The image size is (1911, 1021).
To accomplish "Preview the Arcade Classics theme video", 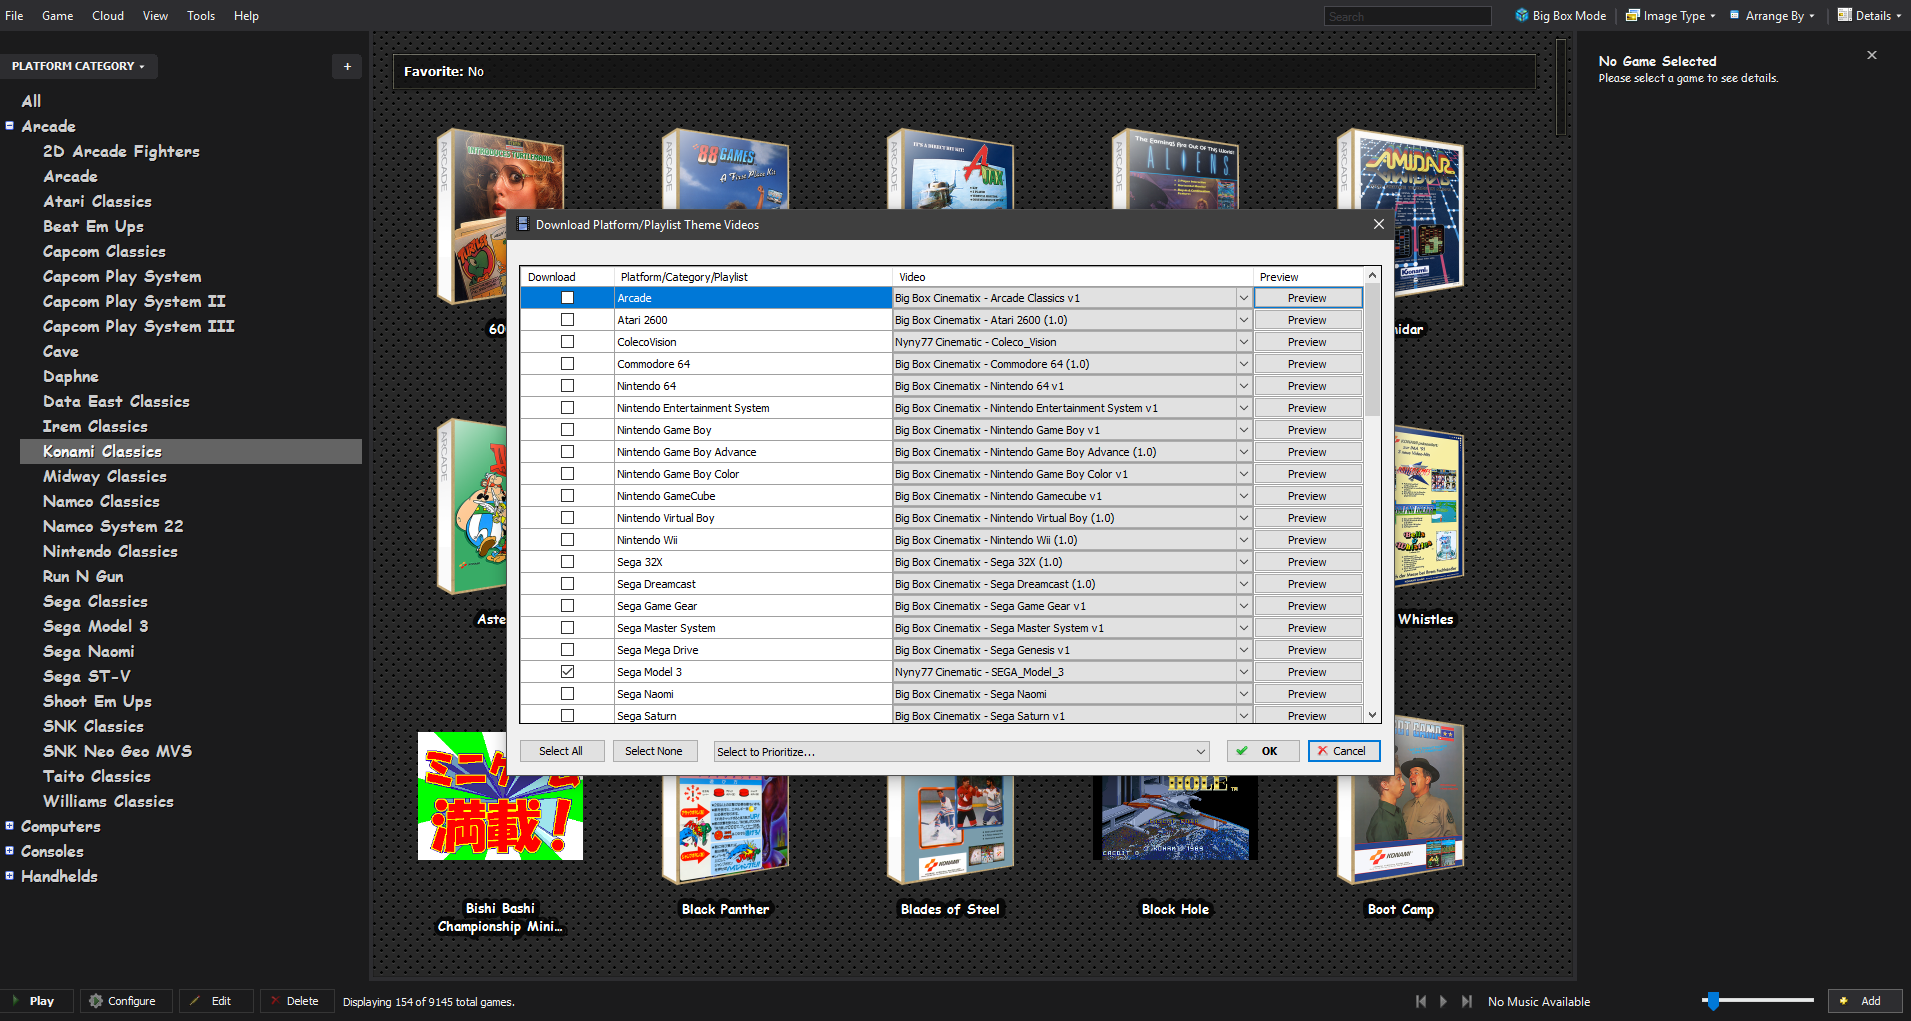I will (x=1307, y=298).
